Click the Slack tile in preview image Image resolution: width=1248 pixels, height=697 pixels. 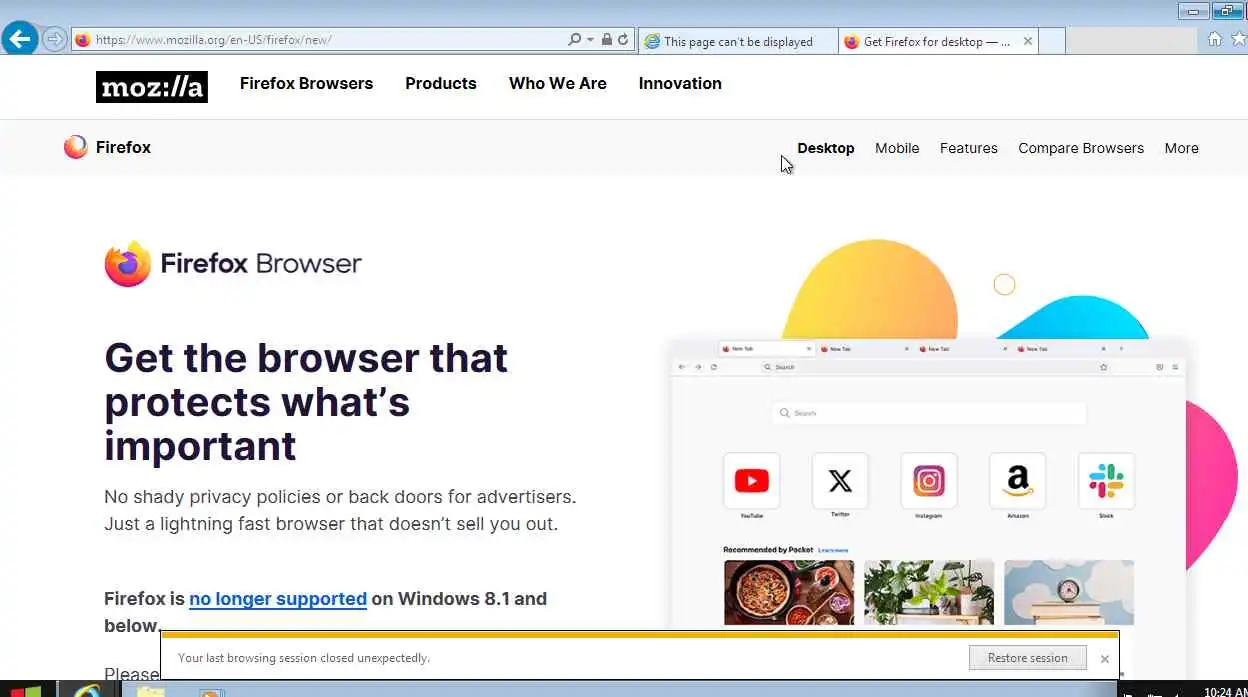tap(1106, 481)
